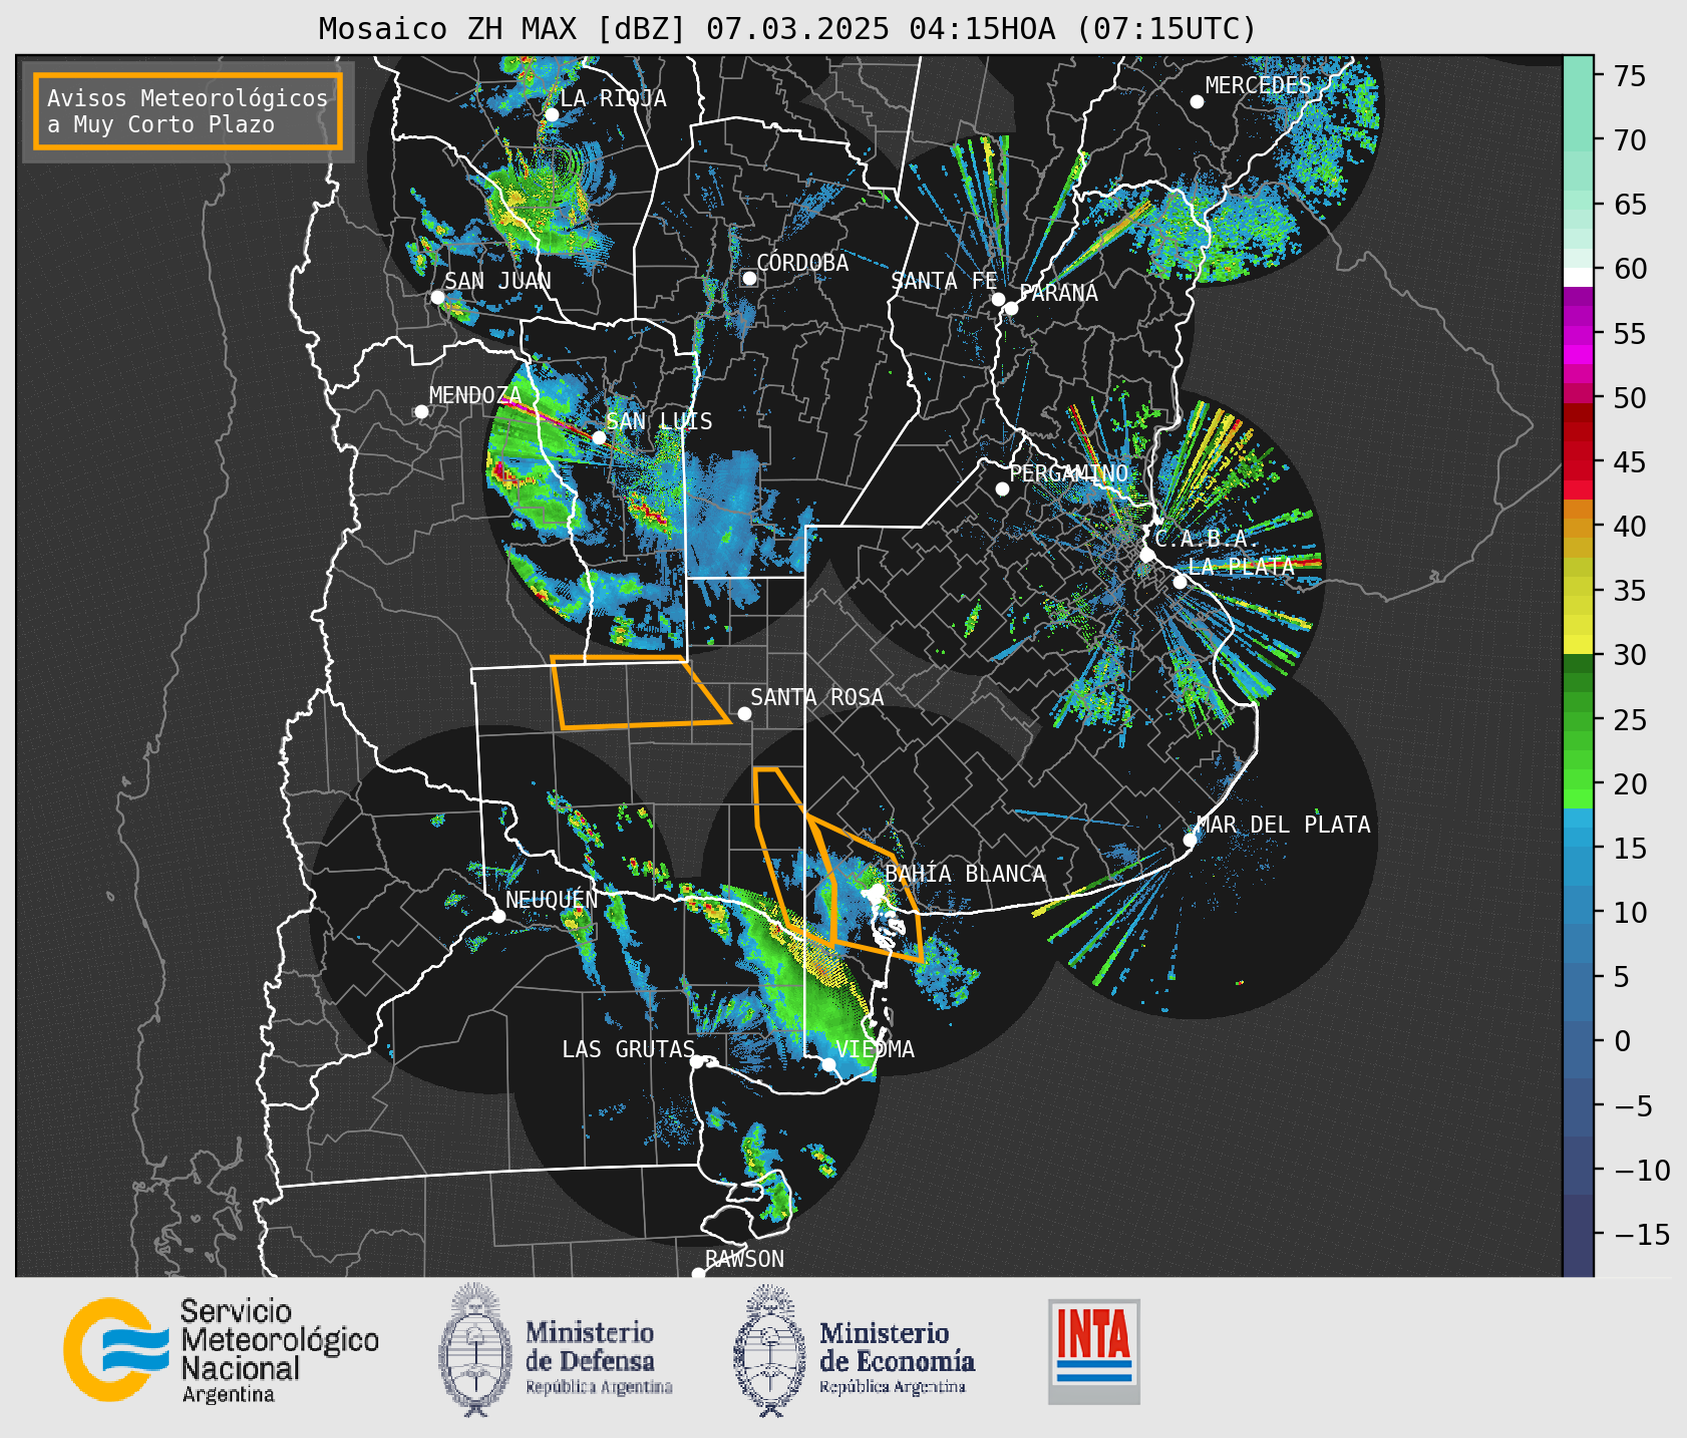Image resolution: width=1687 pixels, height=1438 pixels.
Task: Click the colorbar tick label 45
Action: click(1630, 462)
